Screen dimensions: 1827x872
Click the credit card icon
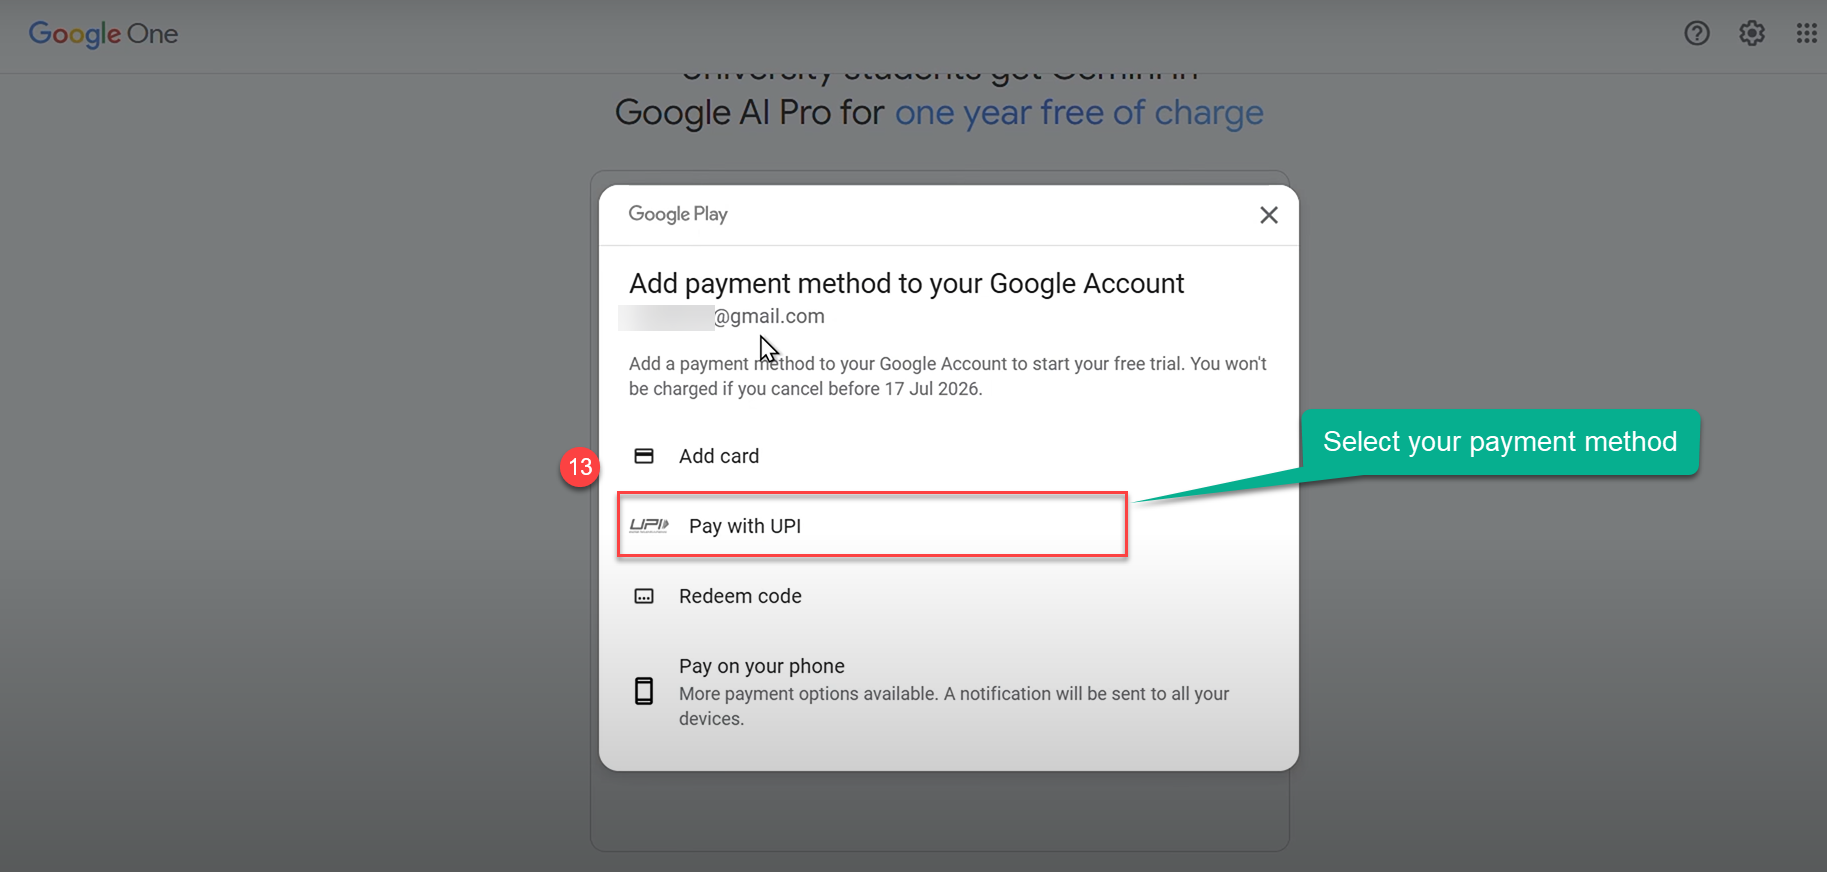[644, 456]
